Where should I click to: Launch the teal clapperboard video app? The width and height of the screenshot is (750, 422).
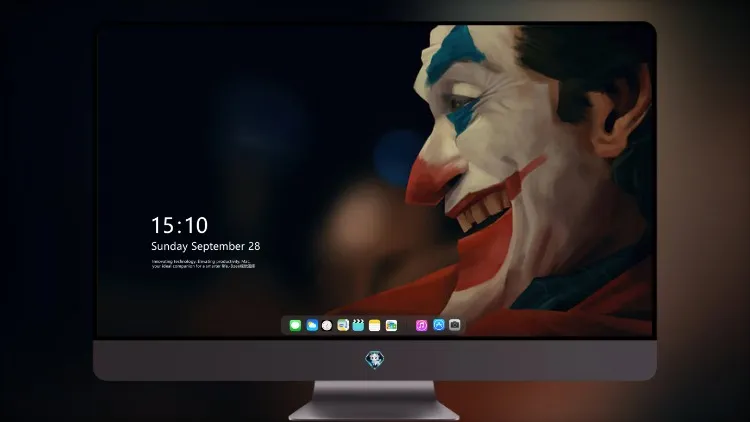tap(358, 325)
